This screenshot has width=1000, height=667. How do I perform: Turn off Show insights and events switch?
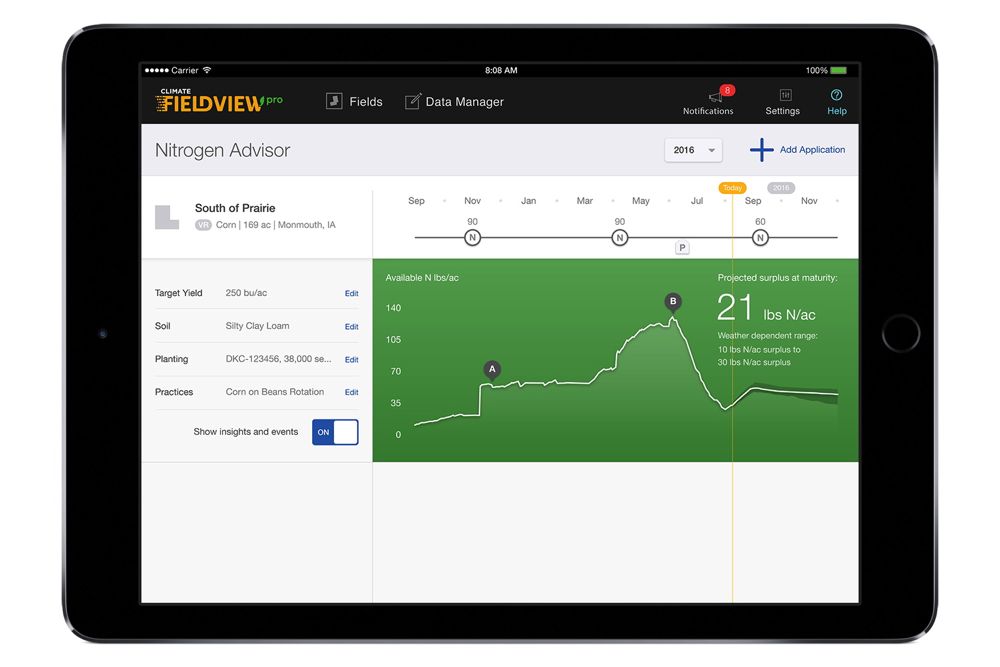point(335,432)
